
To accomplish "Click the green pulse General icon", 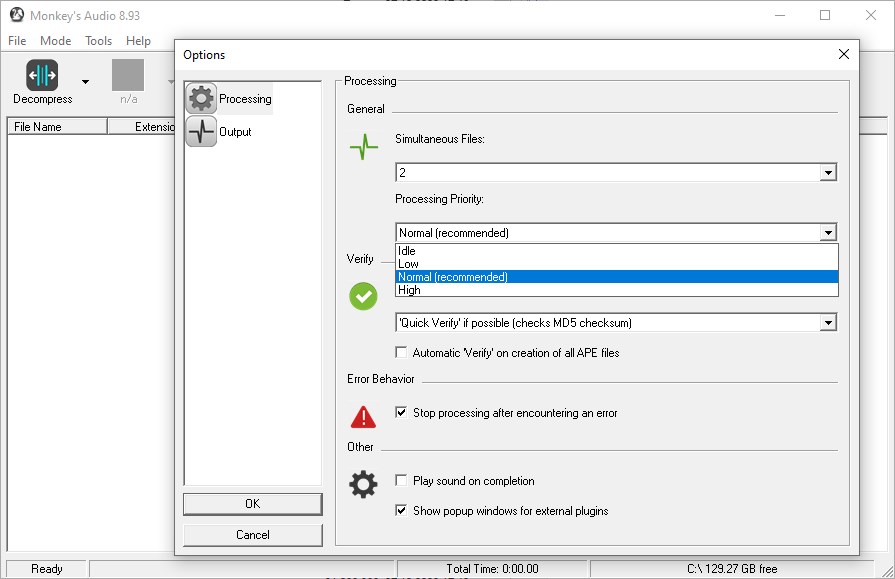I will 363,148.
